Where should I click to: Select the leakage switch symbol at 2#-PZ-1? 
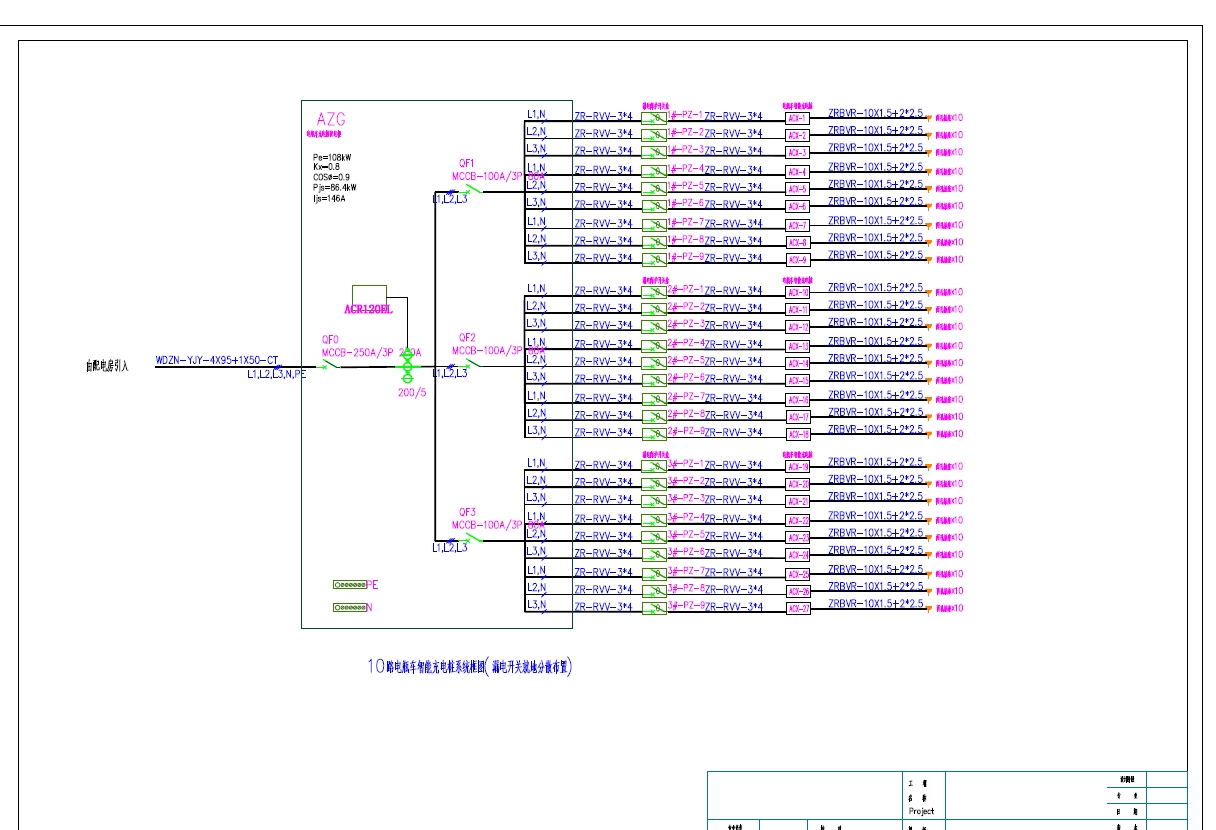pos(654,292)
